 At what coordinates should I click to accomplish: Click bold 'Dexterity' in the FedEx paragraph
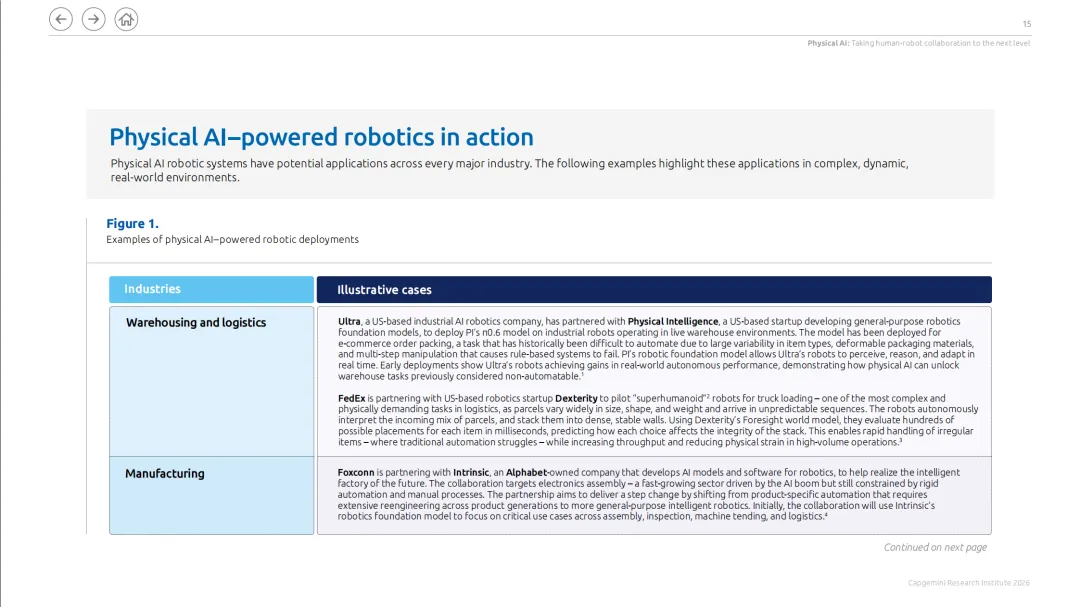(576, 398)
